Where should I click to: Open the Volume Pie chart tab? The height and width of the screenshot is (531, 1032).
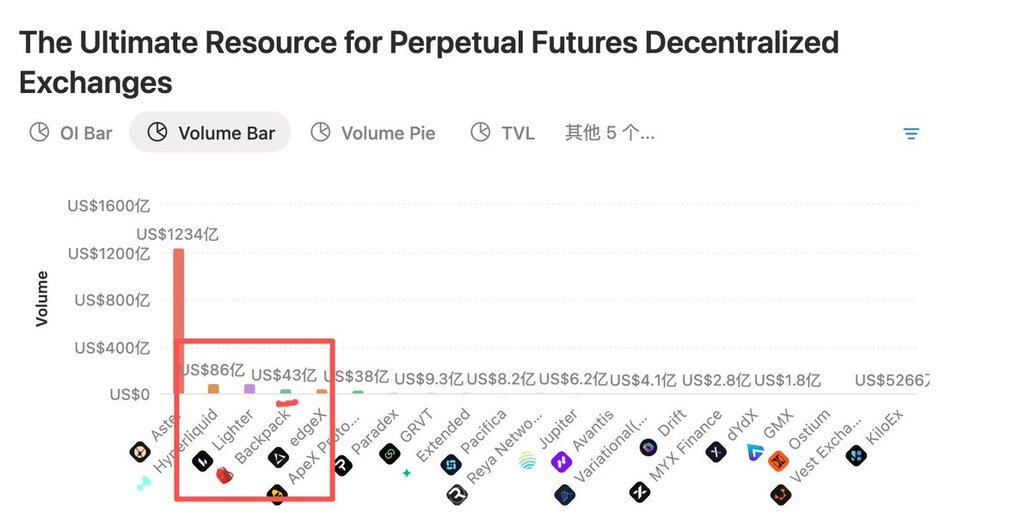click(372, 132)
